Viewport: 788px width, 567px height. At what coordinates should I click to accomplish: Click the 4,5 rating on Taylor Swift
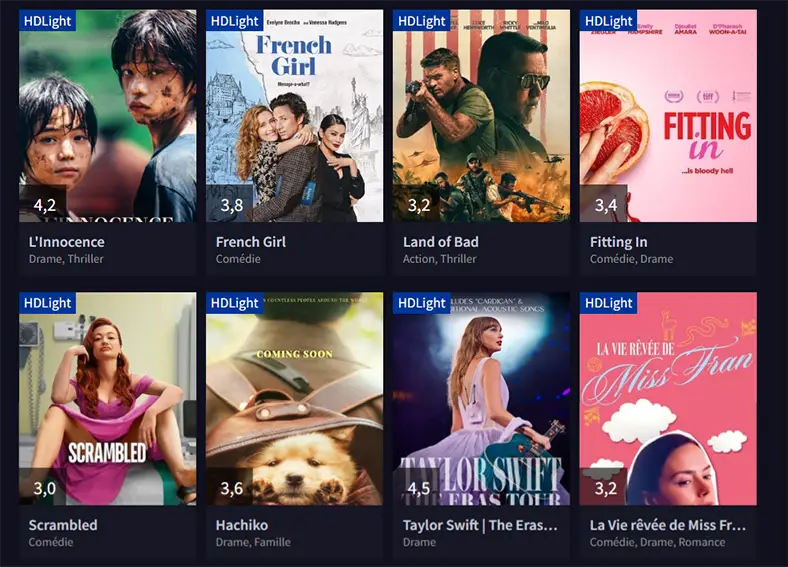418,488
